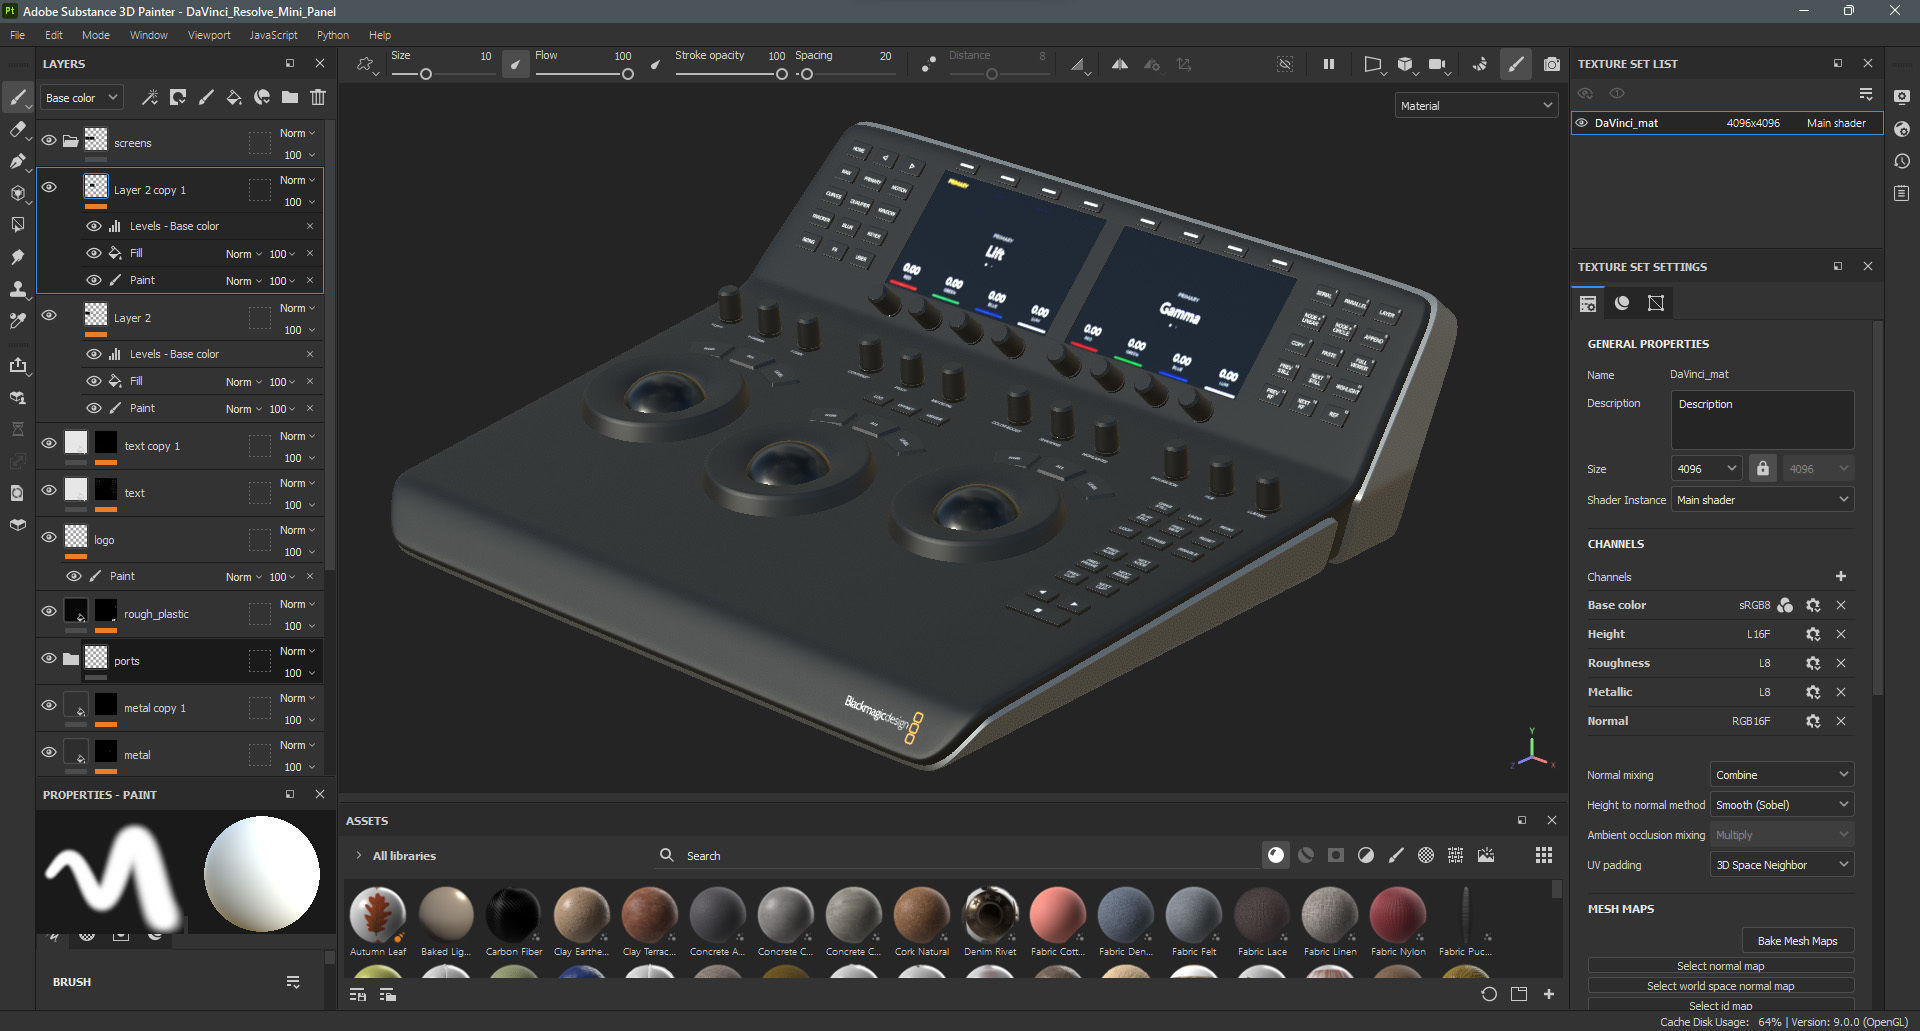Open Height to normal method dropdown
The image size is (1920, 1031).
(x=1782, y=805)
